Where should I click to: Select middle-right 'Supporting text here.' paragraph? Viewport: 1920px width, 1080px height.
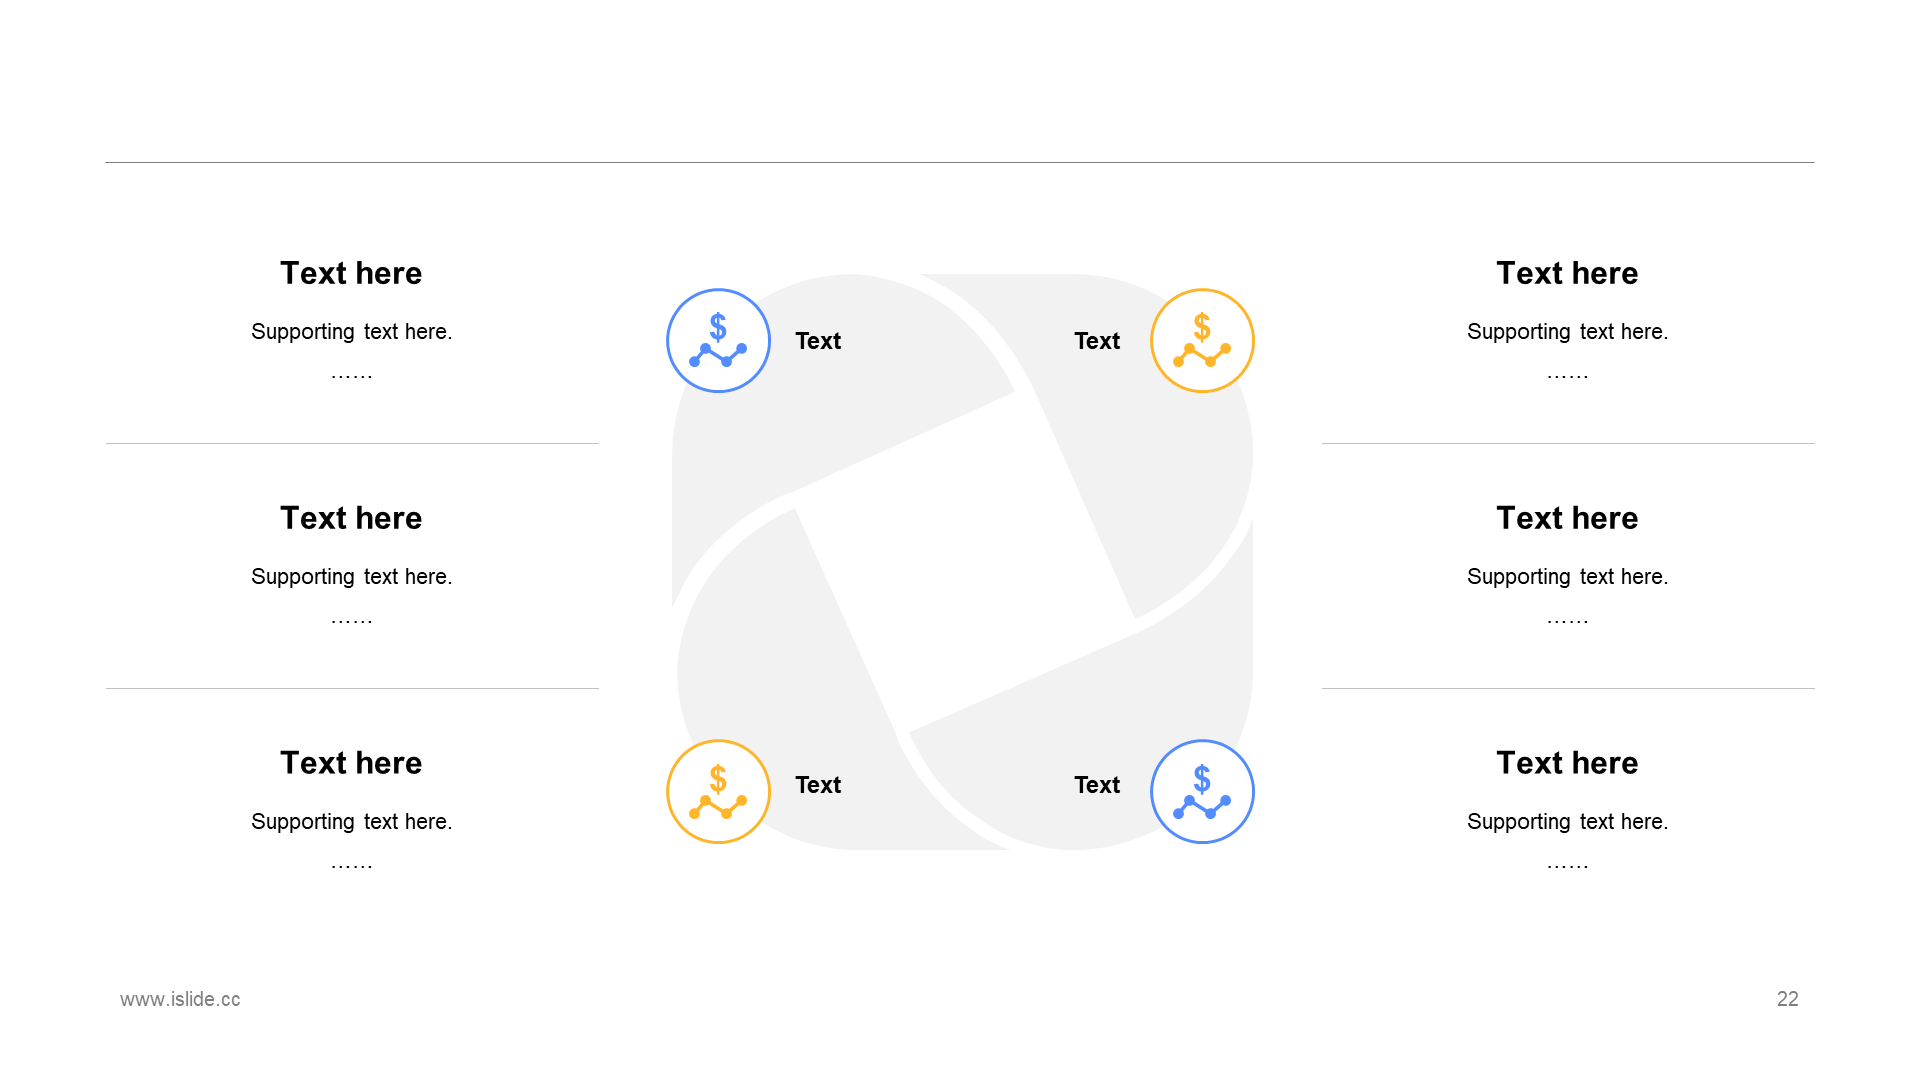[1568, 577]
